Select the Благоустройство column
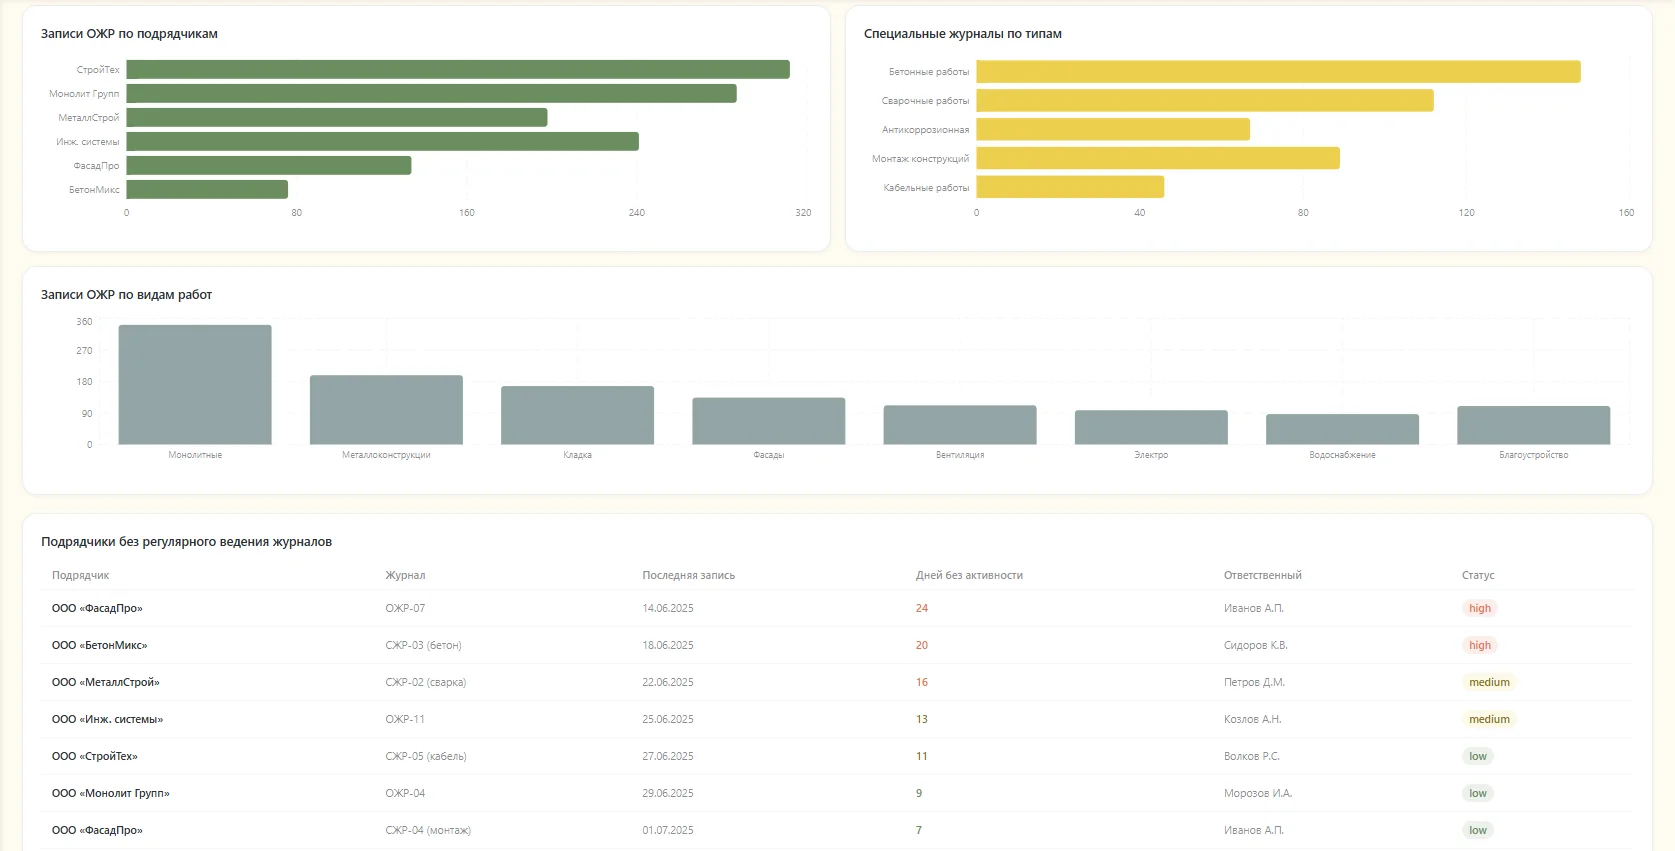Screen dimensions: 1675x851 [1533, 425]
